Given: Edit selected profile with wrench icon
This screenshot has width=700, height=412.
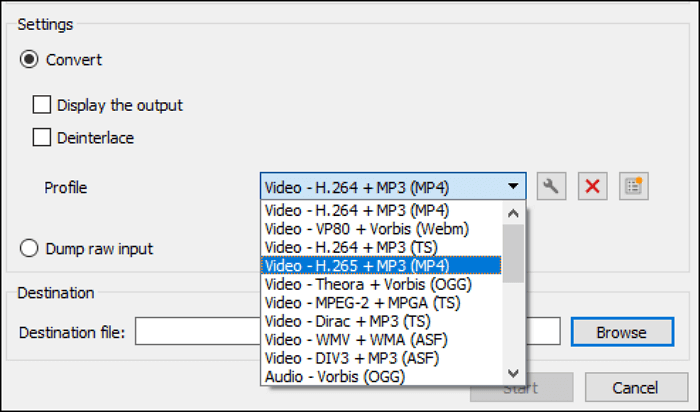Looking at the screenshot, I should point(548,186).
